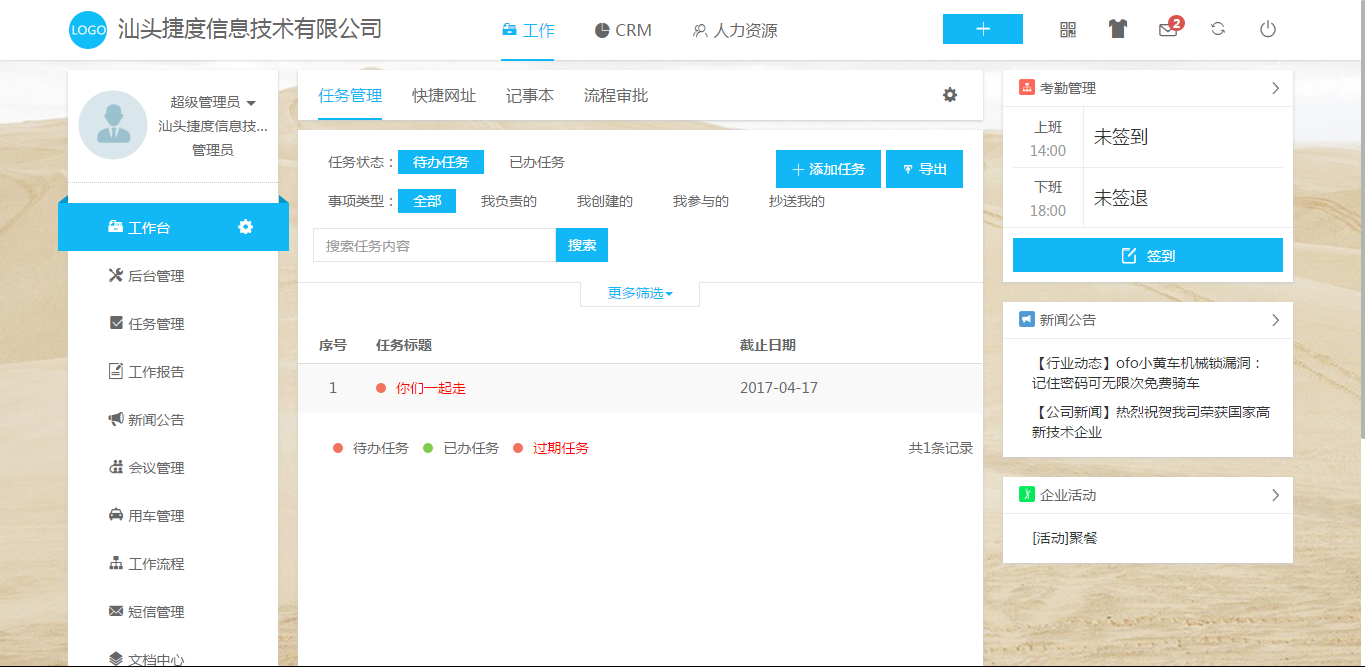This screenshot has height=667, width=1365.
Task: Click the gear icon beside 工作台
Action: point(246,227)
